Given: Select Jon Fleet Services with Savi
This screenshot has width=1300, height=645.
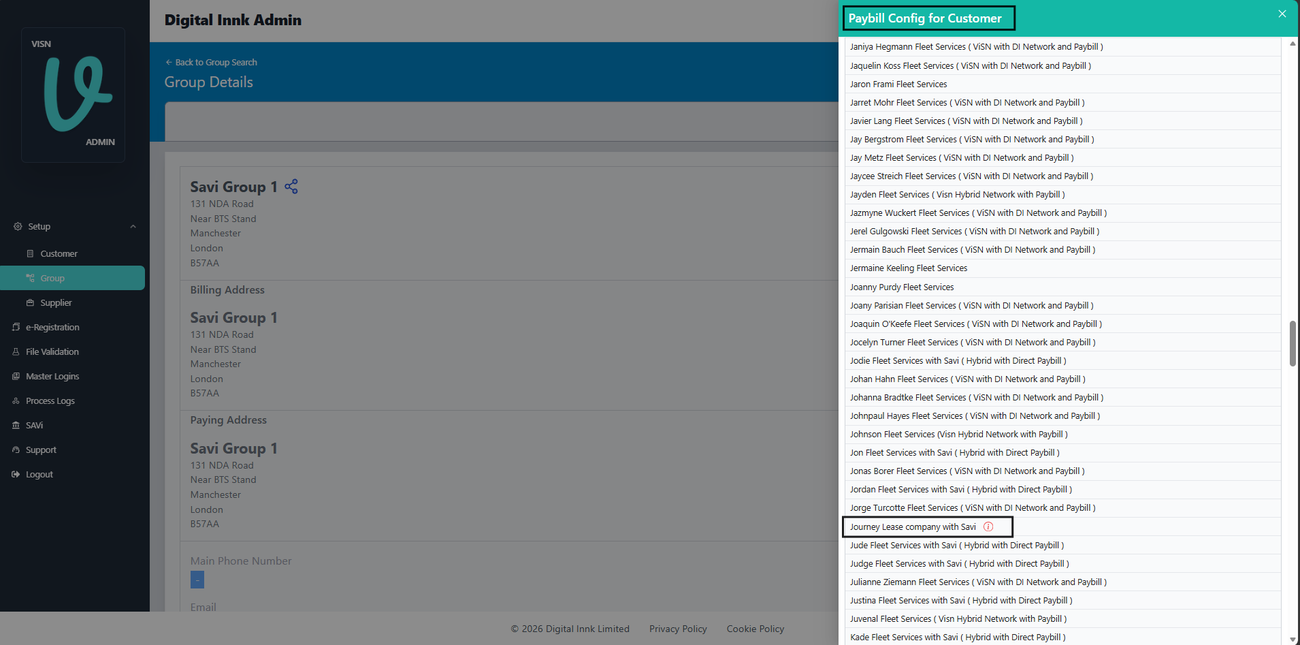Looking at the screenshot, I should [1064, 453].
